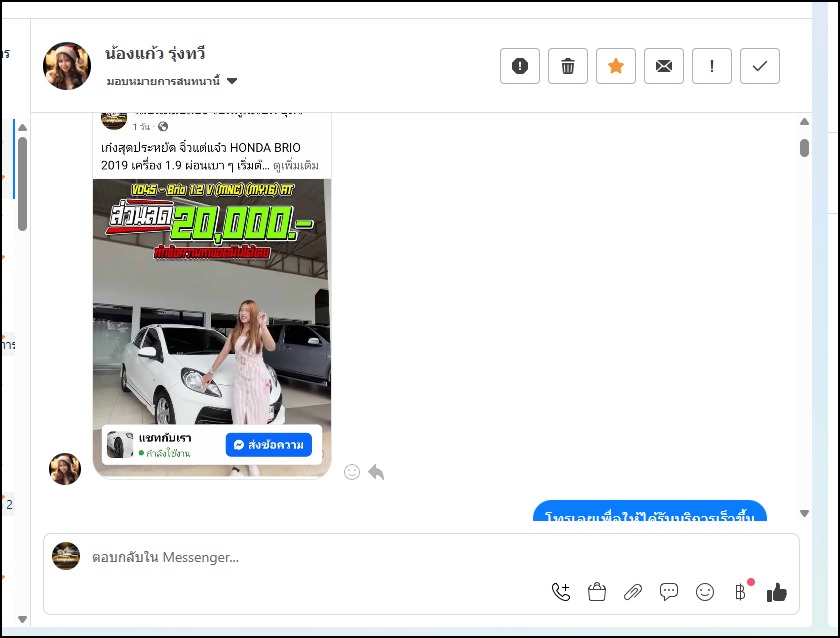Toggle the orange star follow-up marker
This screenshot has height=638, width=840.
coord(616,66)
